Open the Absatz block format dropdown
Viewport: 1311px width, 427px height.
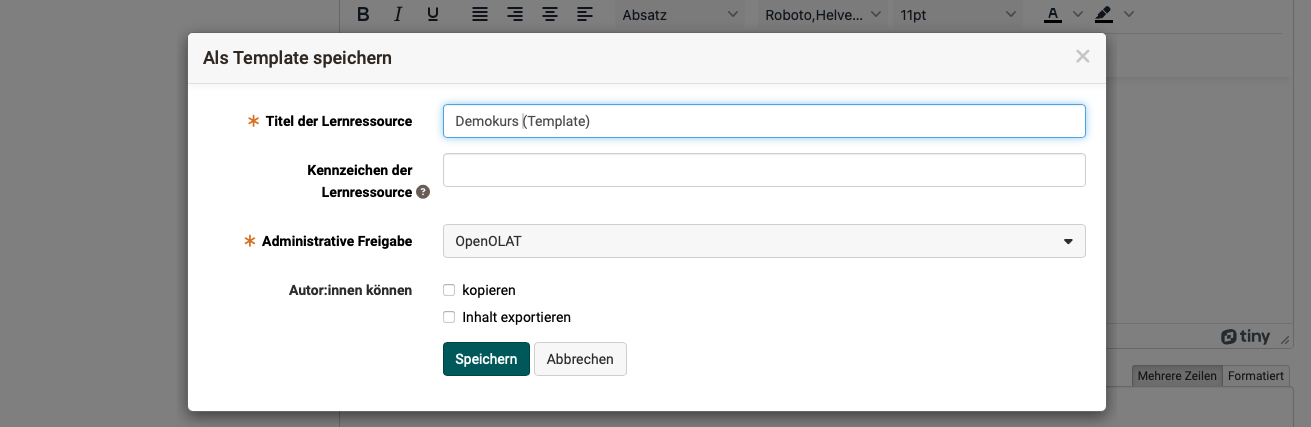[x=680, y=14]
